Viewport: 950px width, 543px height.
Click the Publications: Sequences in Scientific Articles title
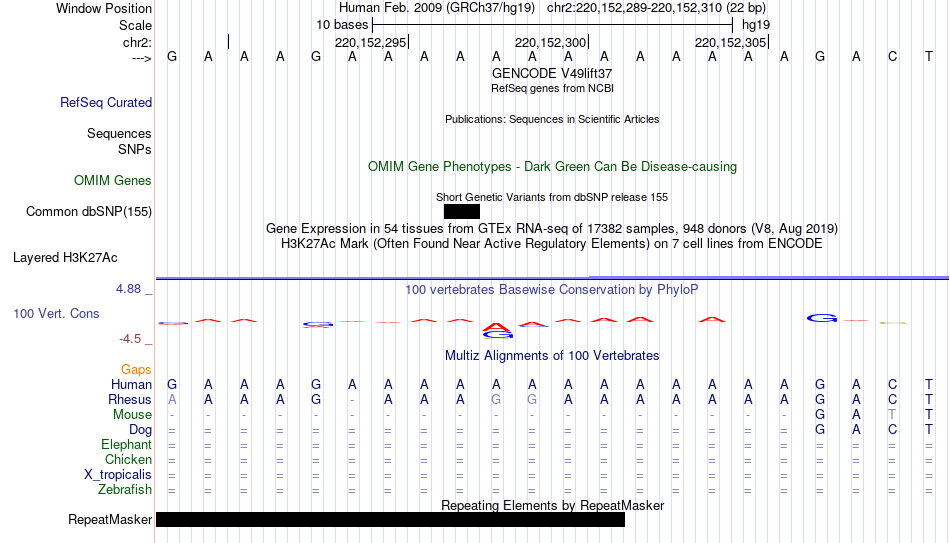[x=552, y=119]
